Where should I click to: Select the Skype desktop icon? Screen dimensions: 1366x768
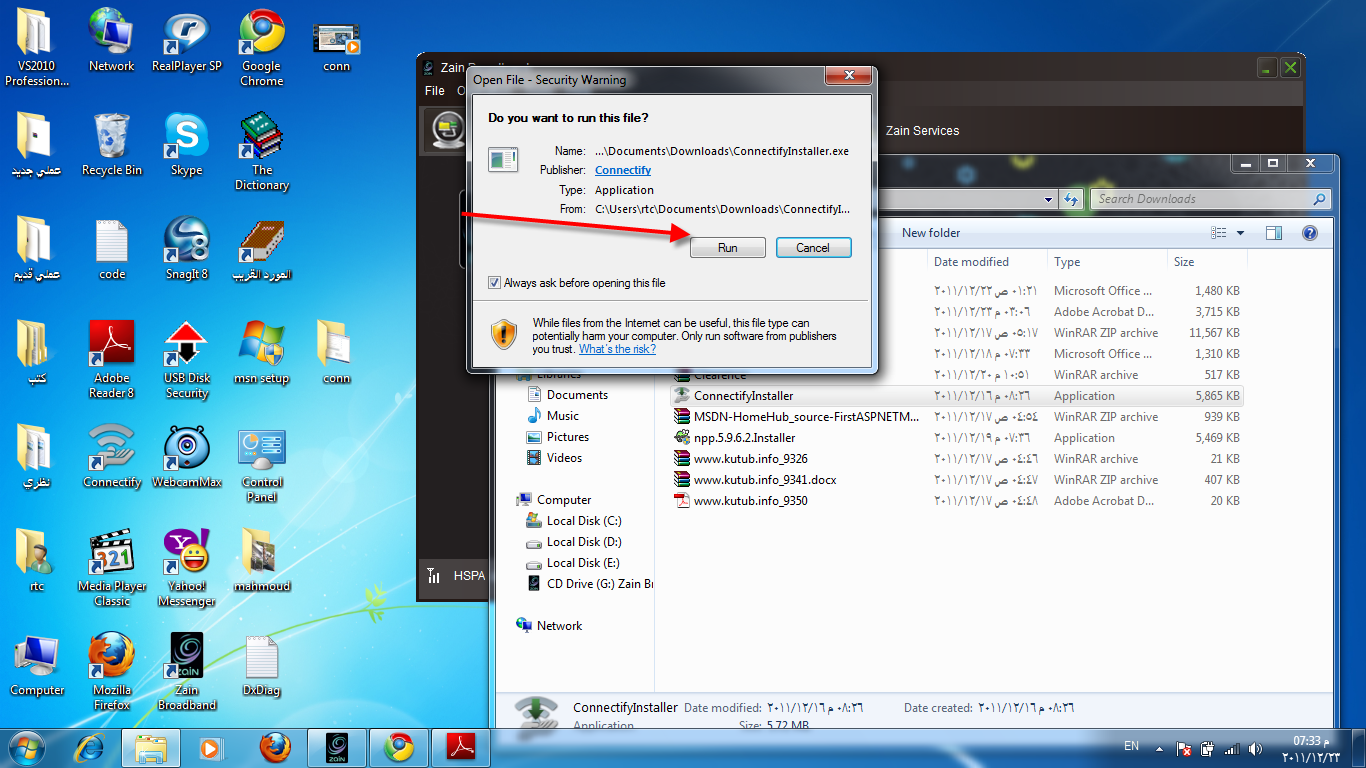[x=187, y=144]
